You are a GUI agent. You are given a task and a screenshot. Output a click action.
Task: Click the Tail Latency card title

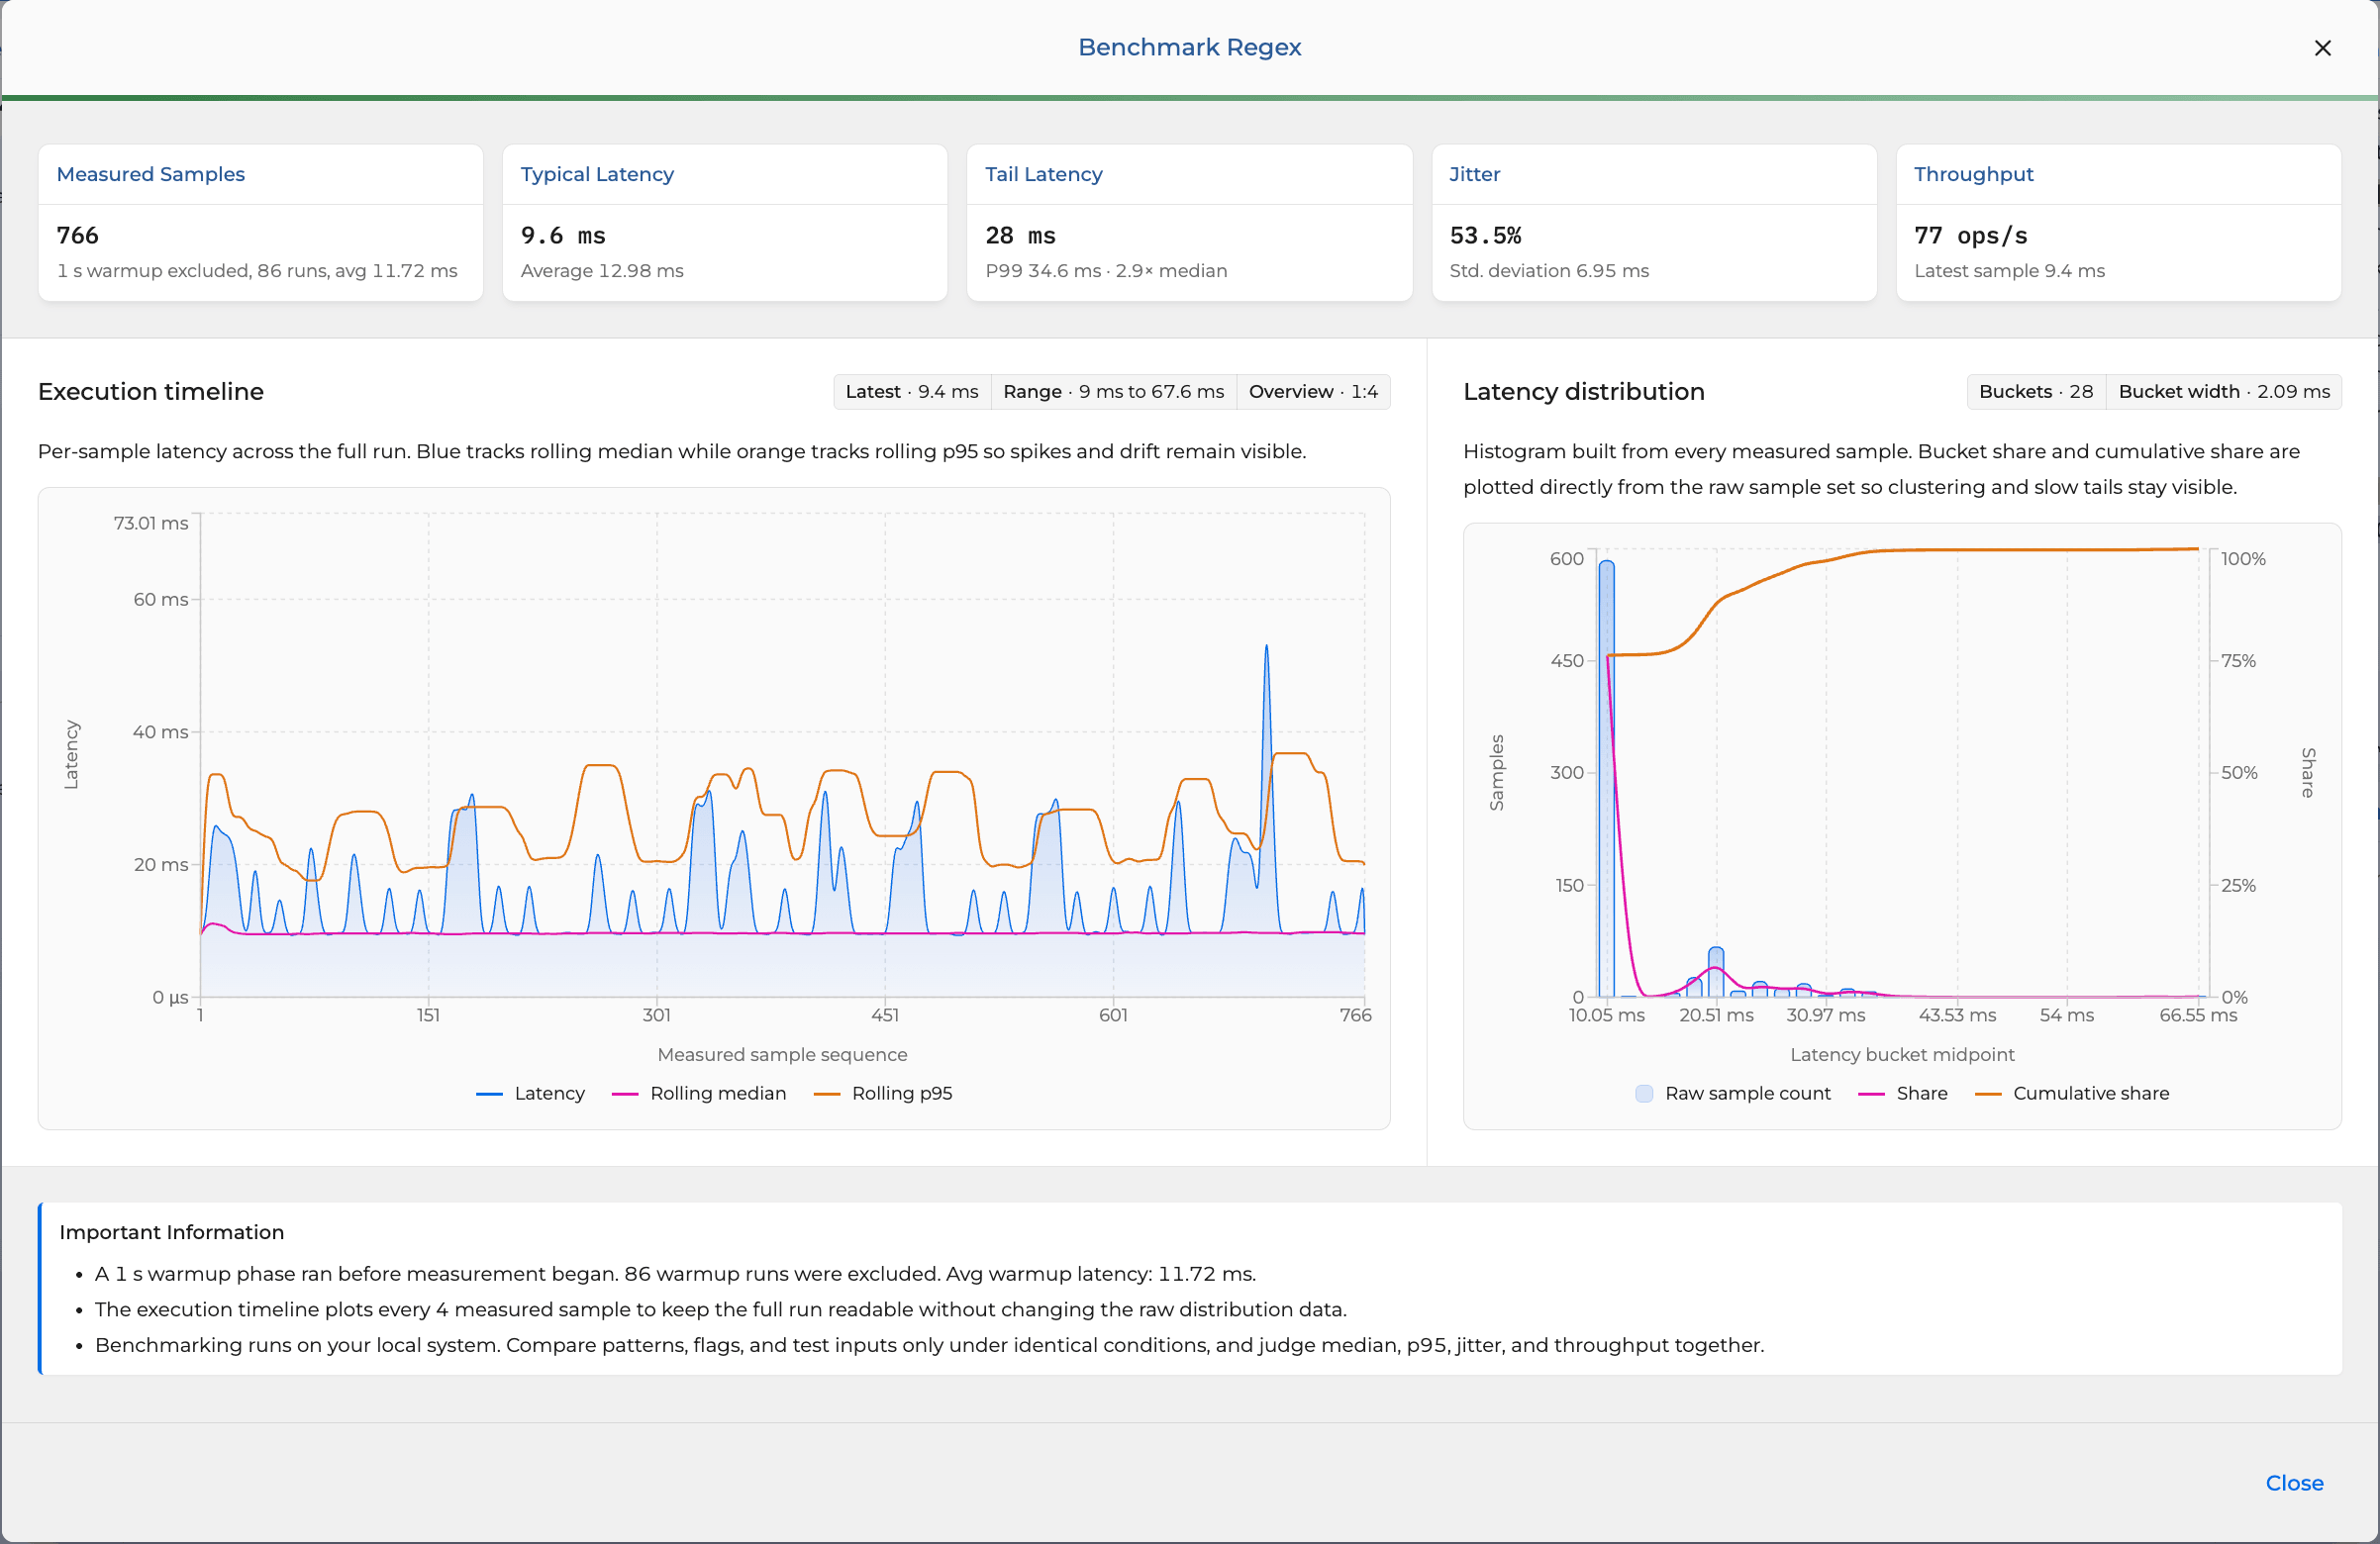(1043, 174)
